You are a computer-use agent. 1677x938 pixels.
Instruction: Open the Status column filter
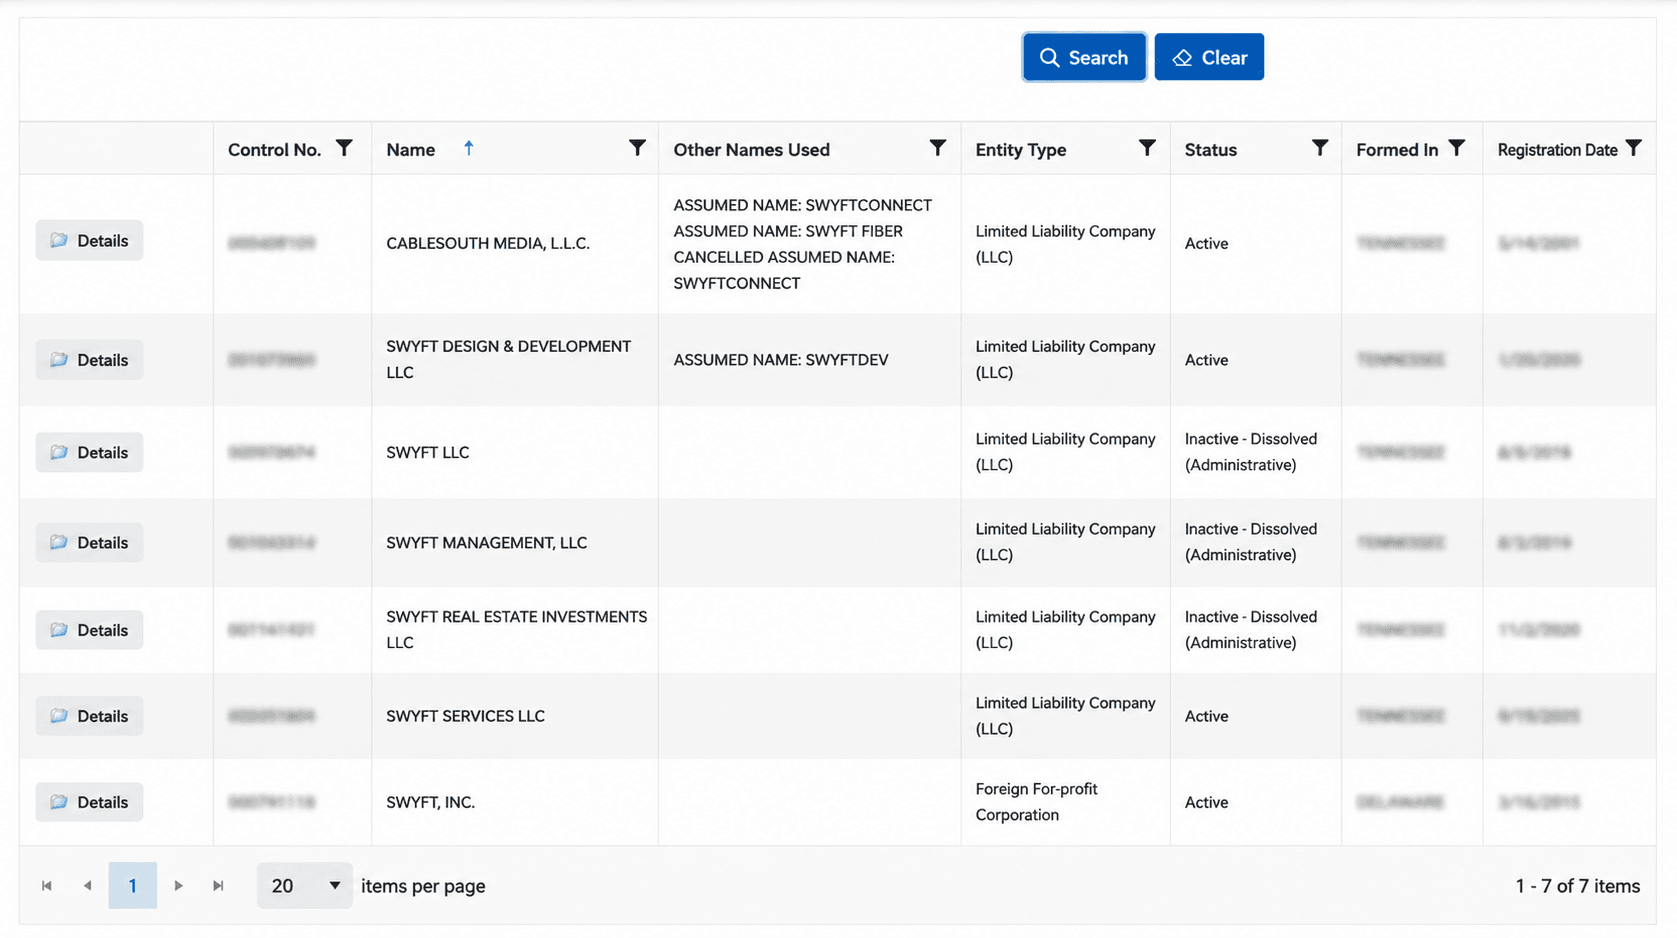(x=1320, y=148)
